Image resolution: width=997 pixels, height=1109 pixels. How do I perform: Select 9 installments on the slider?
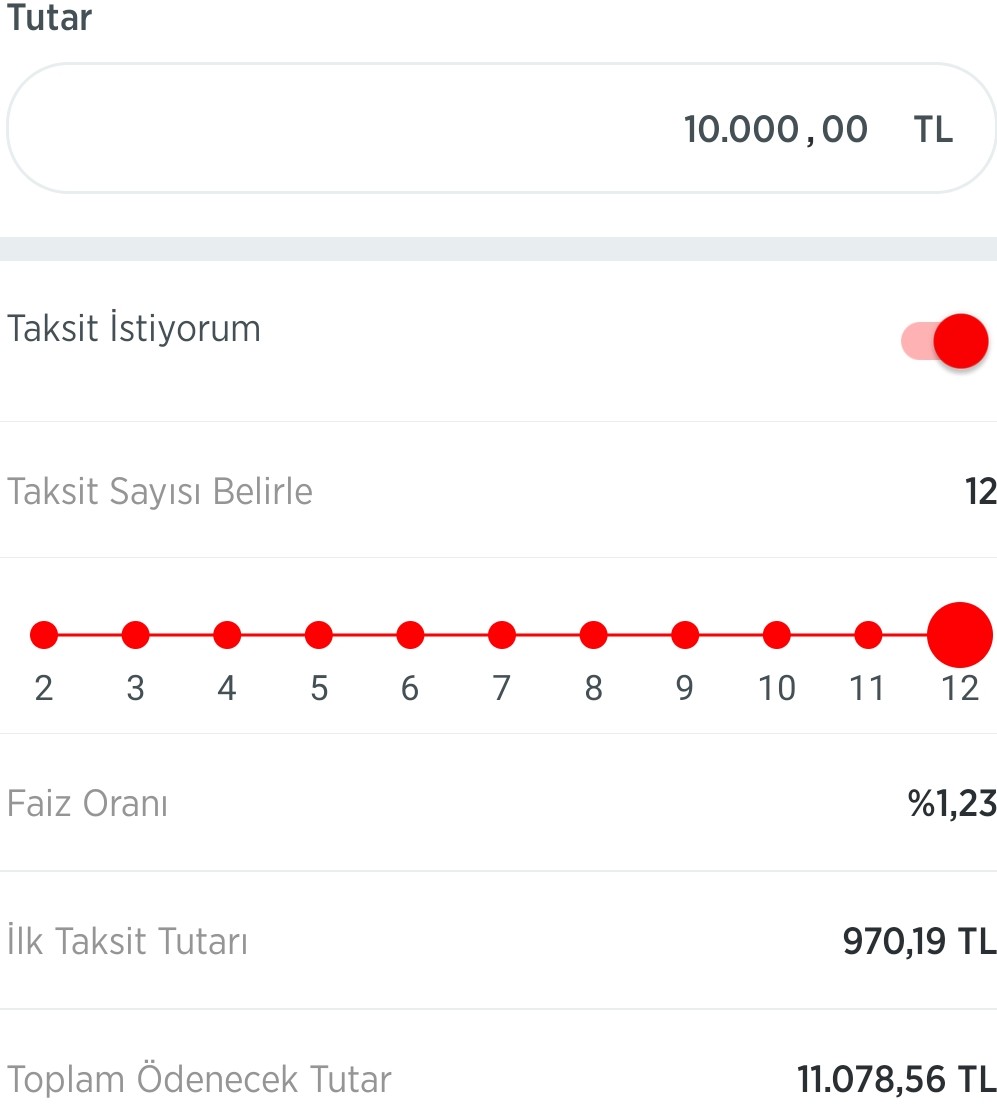click(684, 635)
